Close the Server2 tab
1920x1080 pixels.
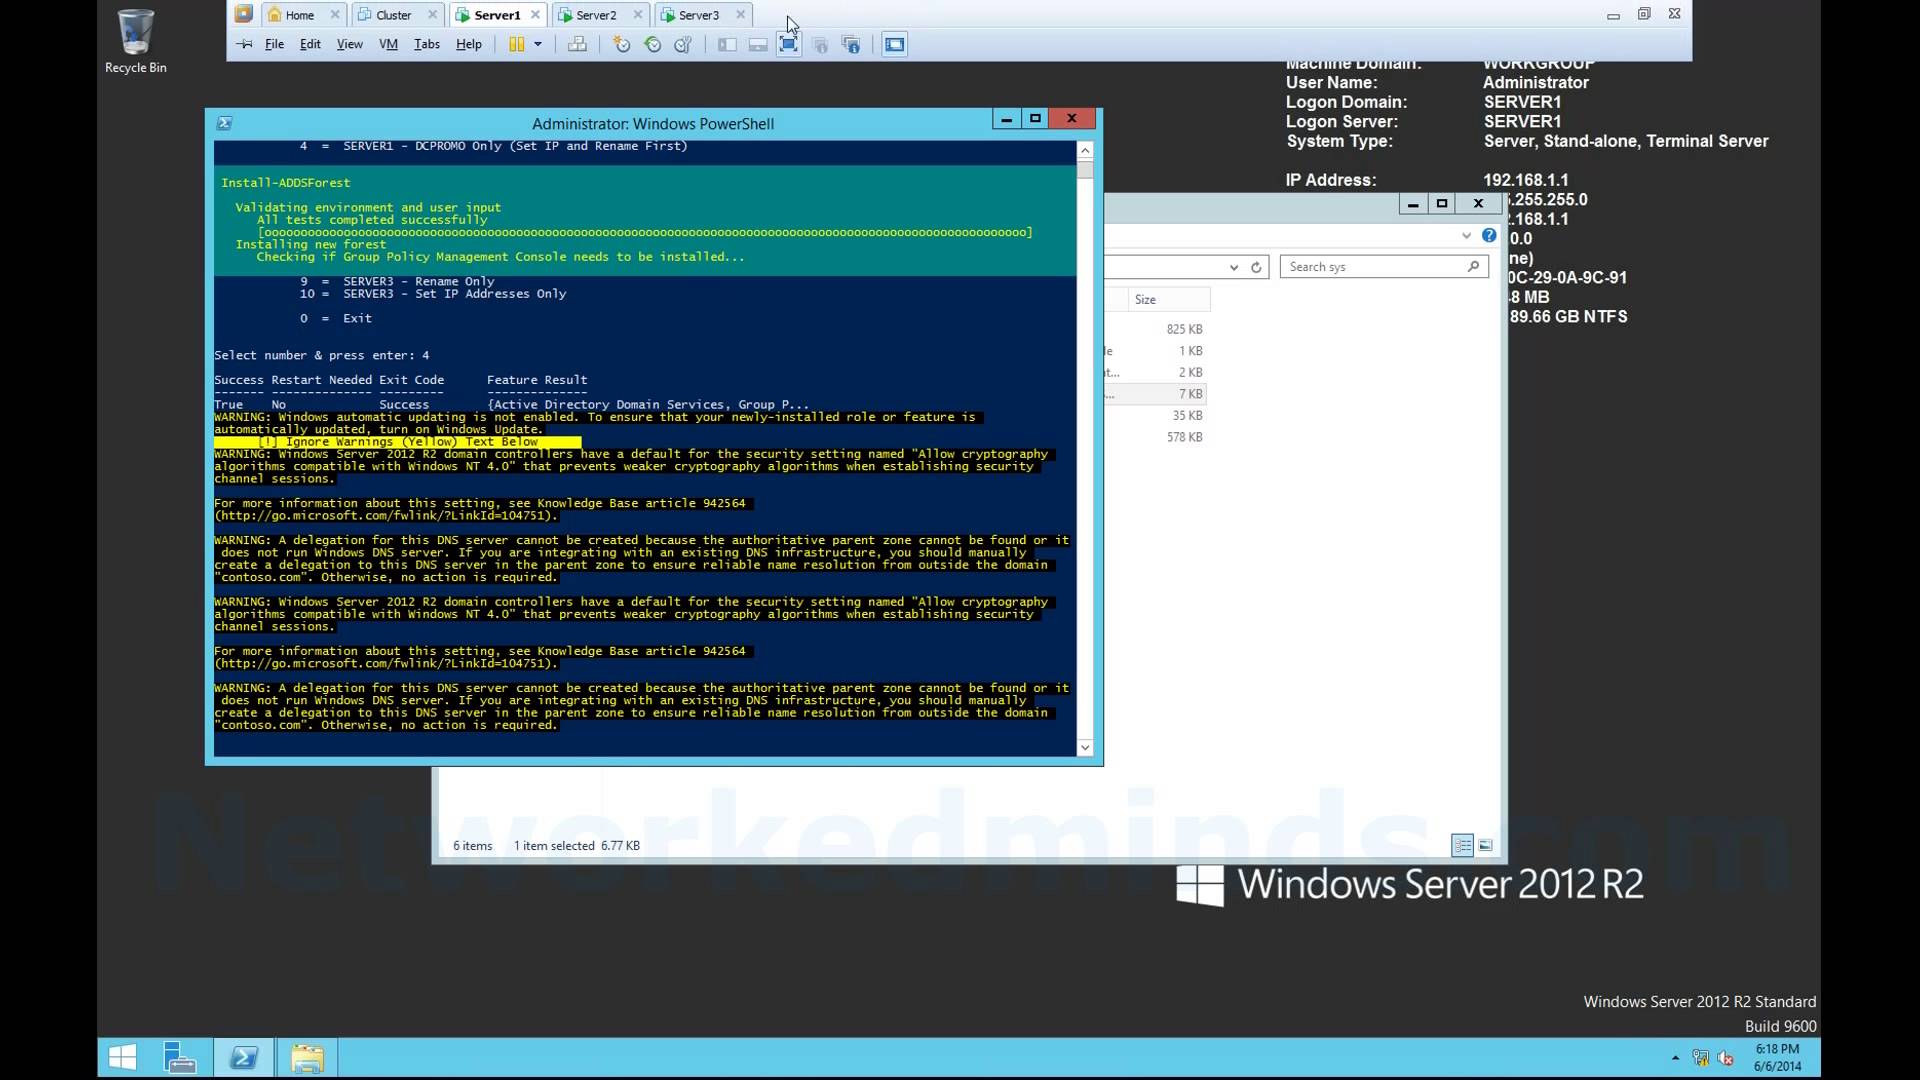coord(638,15)
